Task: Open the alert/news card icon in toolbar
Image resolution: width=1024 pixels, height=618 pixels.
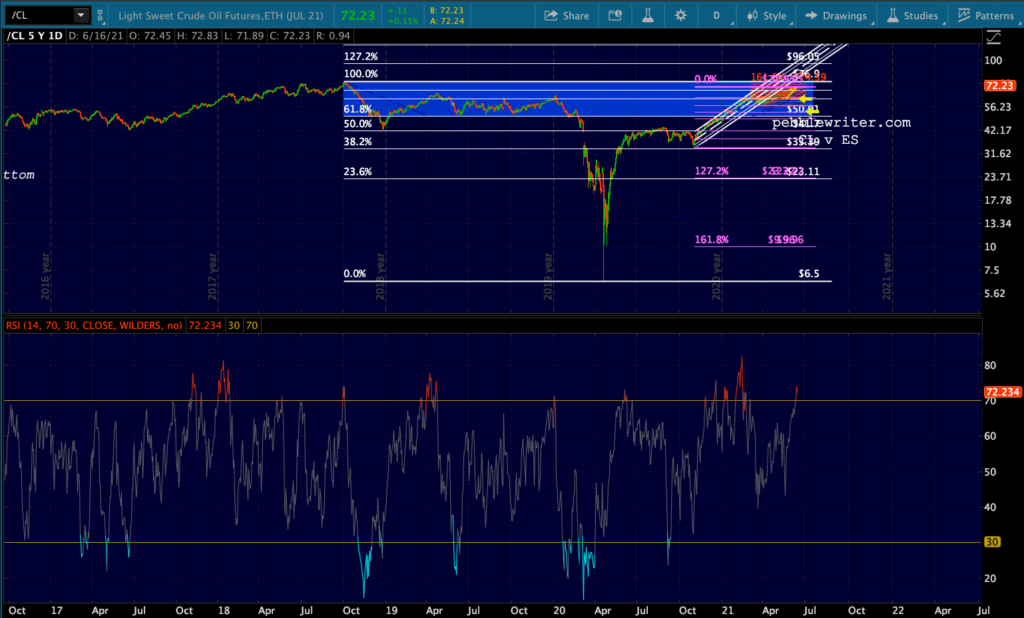Action: 614,15
